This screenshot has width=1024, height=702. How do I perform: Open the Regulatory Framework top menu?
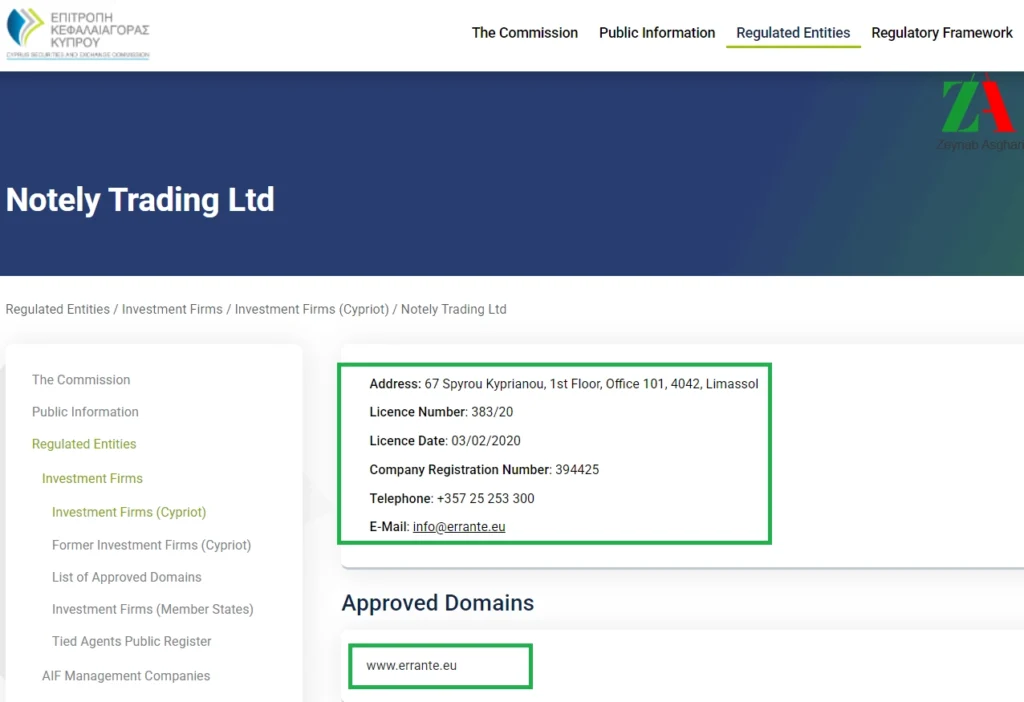click(941, 33)
